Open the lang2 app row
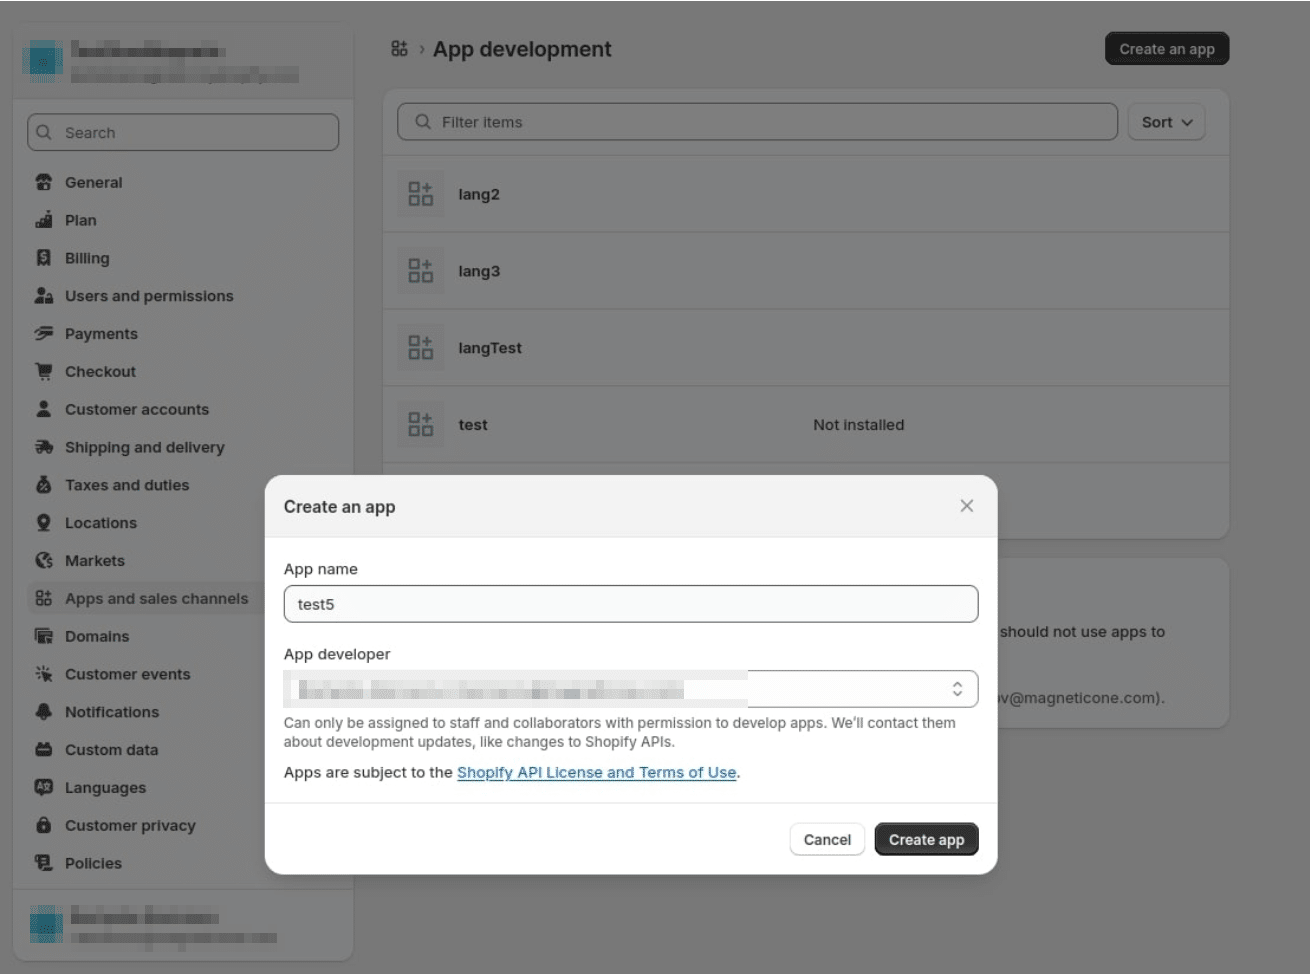The image size is (1310, 974). click(x=806, y=194)
